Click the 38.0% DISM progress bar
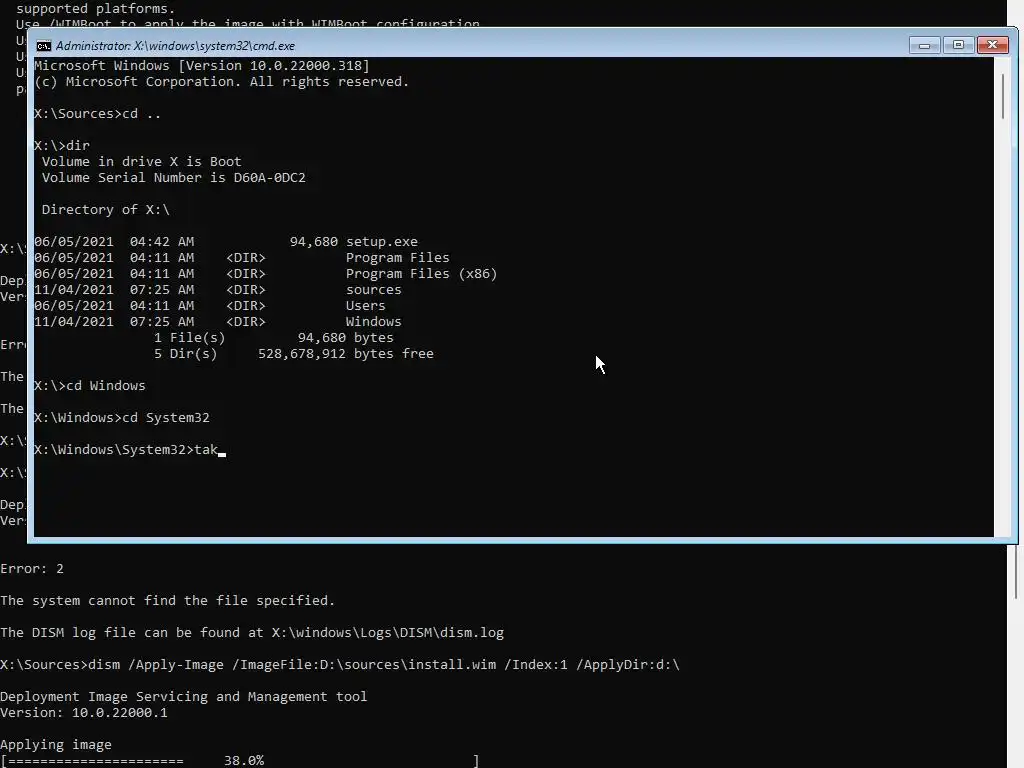This screenshot has width=1024, height=768. [240, 761]
